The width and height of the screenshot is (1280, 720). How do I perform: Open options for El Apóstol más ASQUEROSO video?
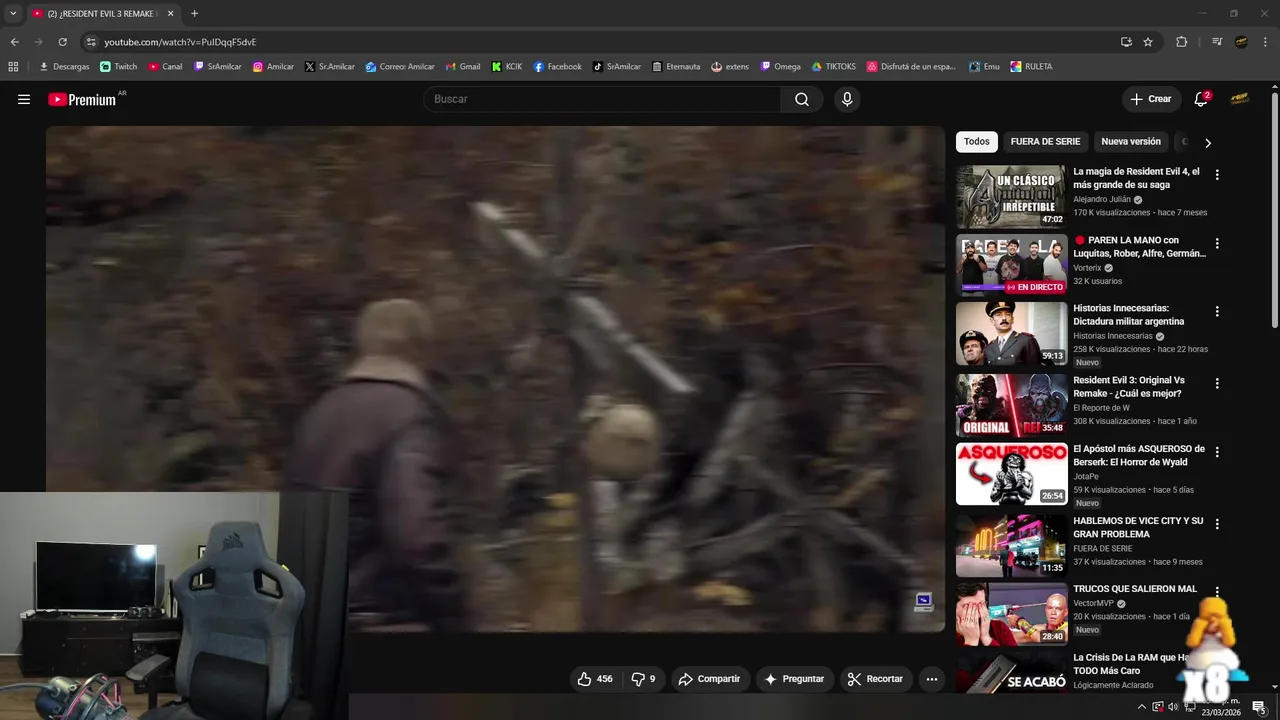pyautogui.click(x=1217, y=452)
